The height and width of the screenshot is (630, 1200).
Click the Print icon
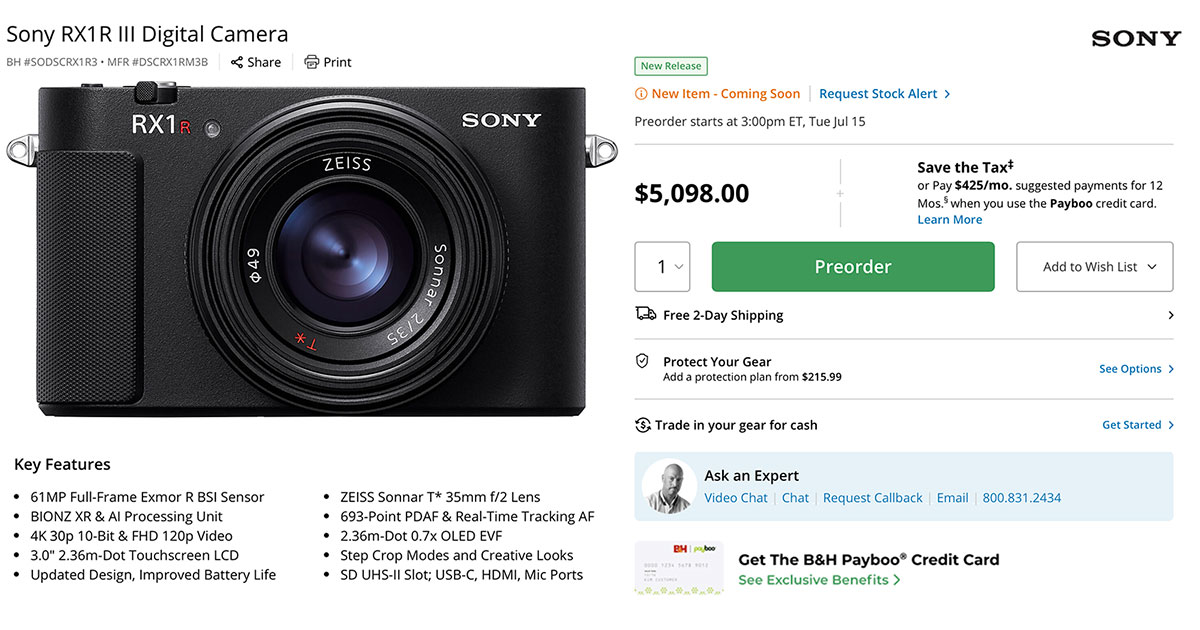tap(309, 62)
